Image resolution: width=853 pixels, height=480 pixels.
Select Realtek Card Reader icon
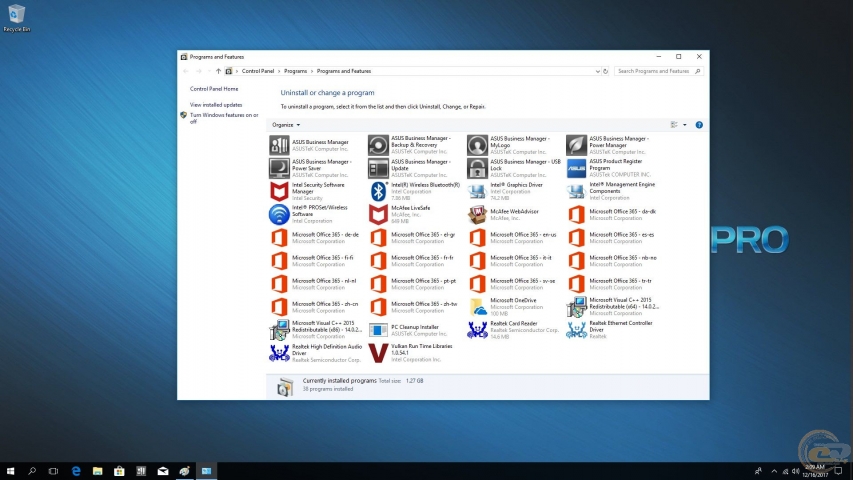click(477, 330)
